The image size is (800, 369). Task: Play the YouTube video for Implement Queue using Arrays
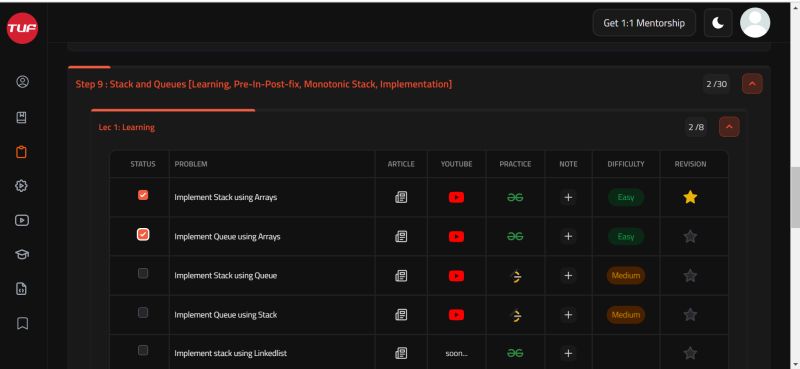[x=456, y=236]
